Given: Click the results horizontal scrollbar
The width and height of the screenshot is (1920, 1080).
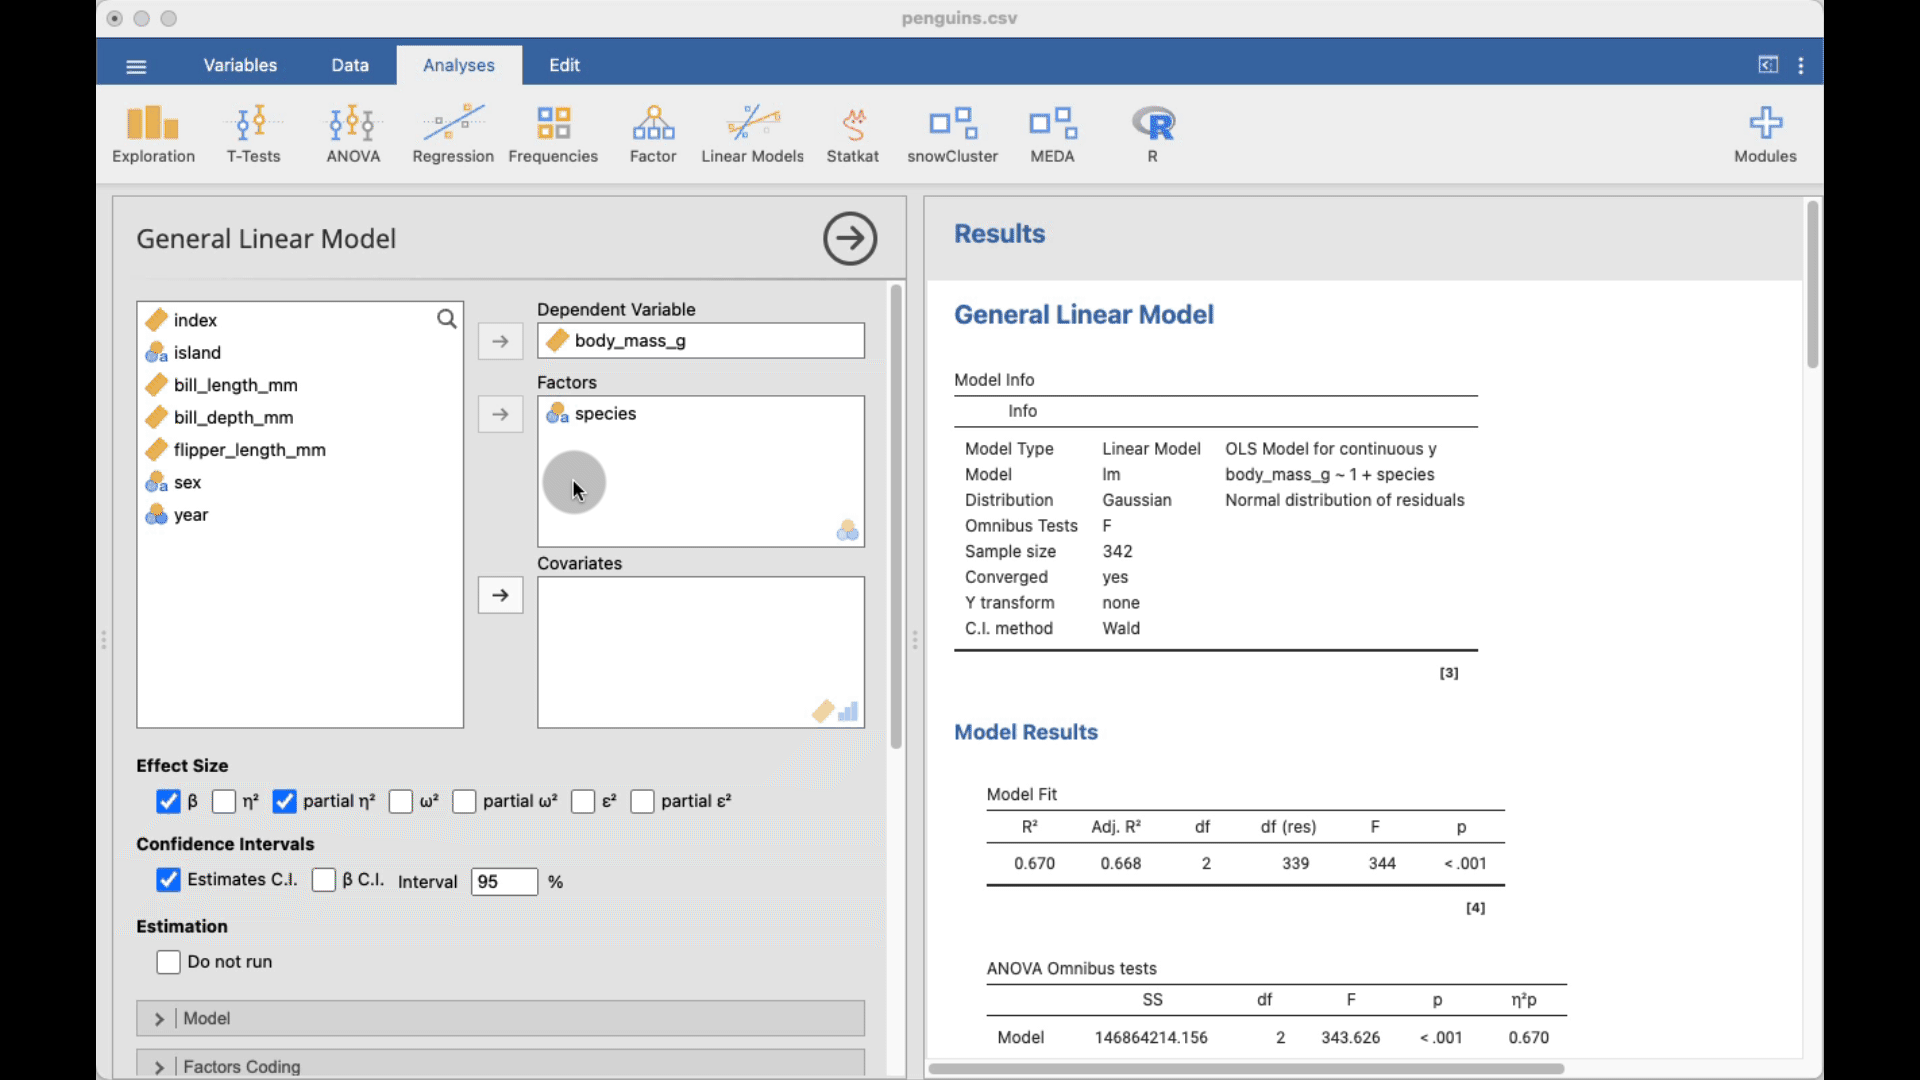Looking at the screenshot, I should click(x=1246, y=1069).
